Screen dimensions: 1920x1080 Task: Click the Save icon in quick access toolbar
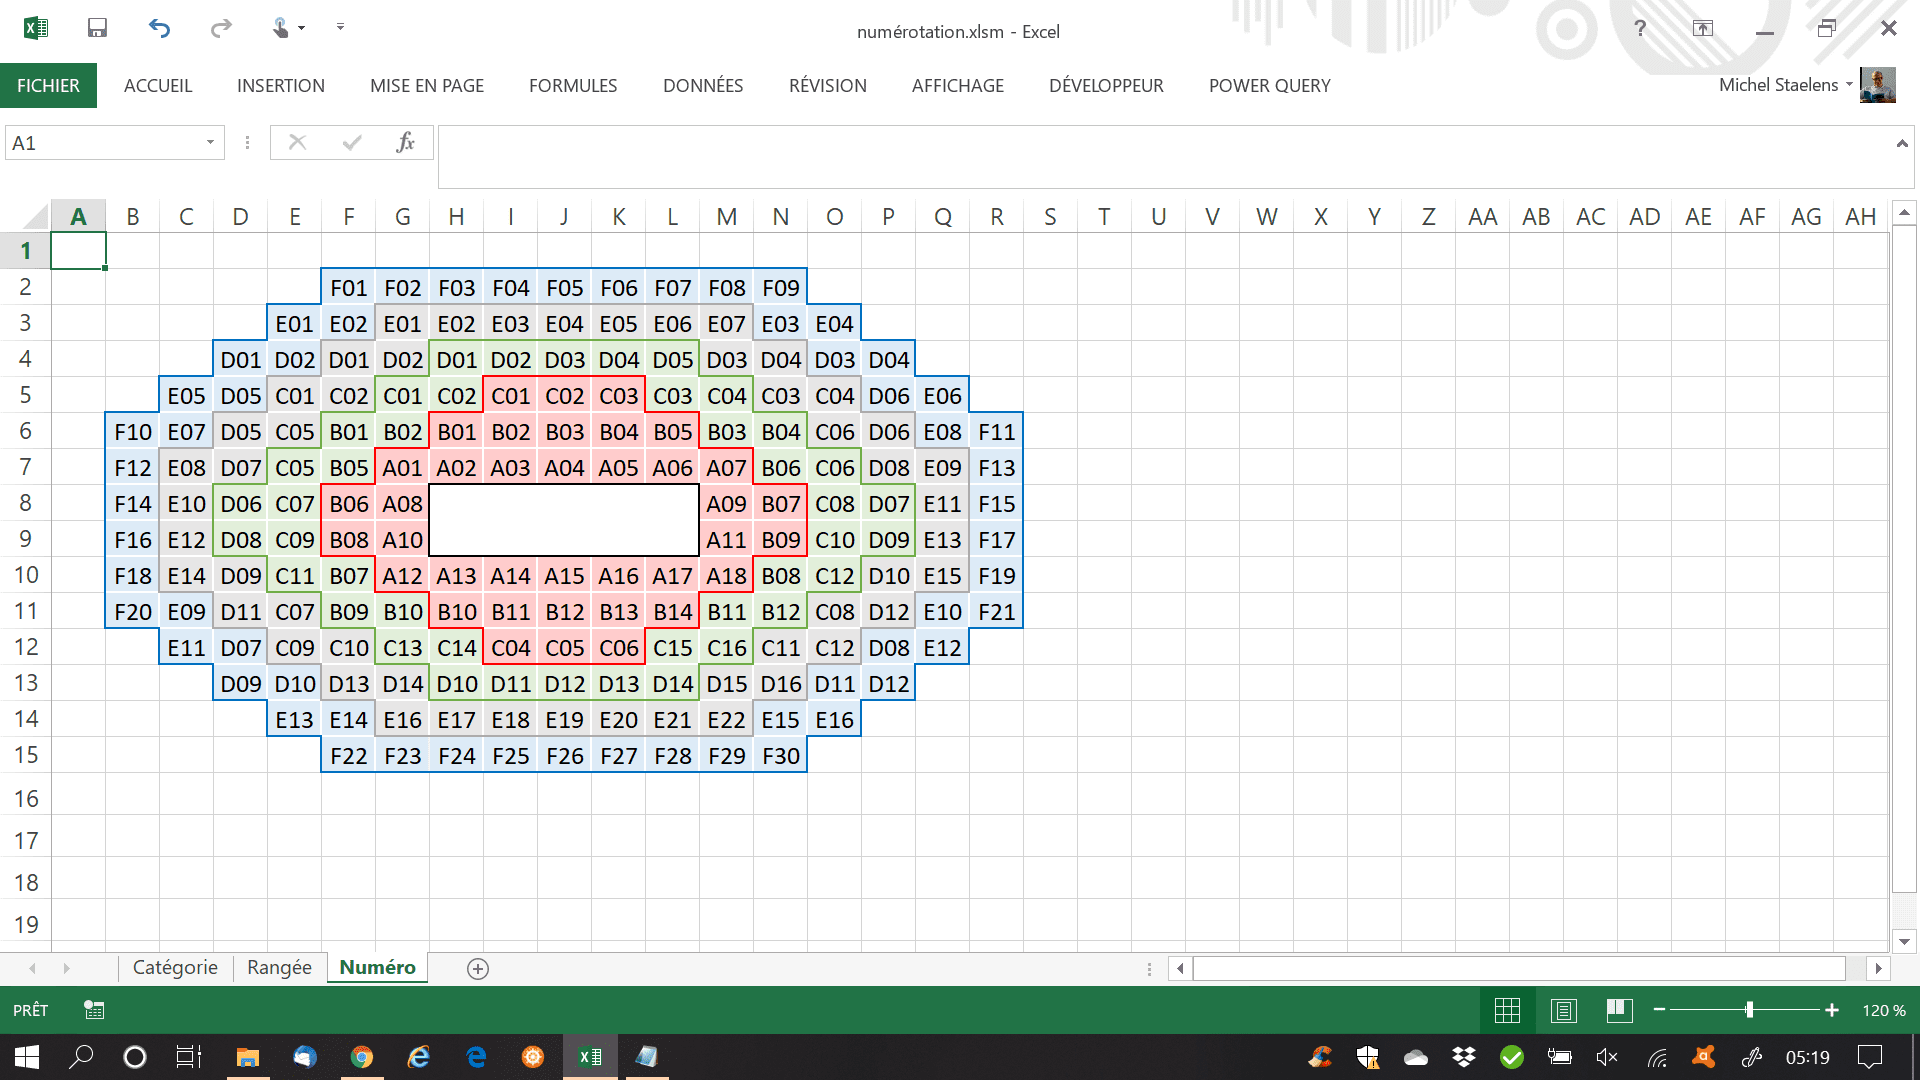97,28
